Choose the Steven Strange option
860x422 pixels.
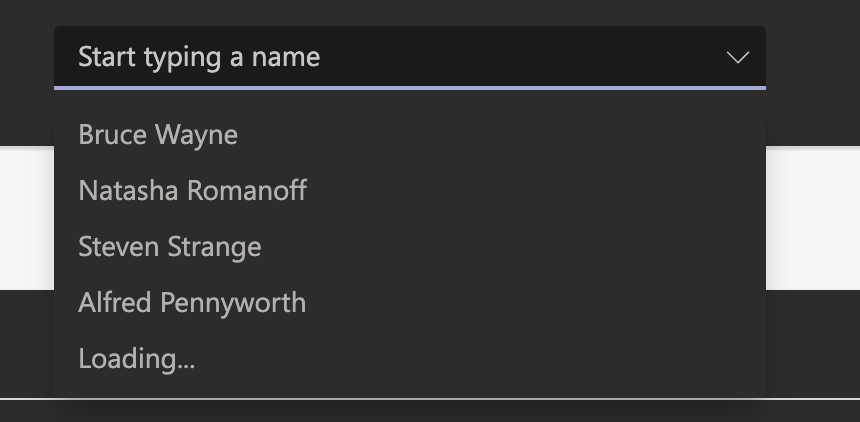169,246
